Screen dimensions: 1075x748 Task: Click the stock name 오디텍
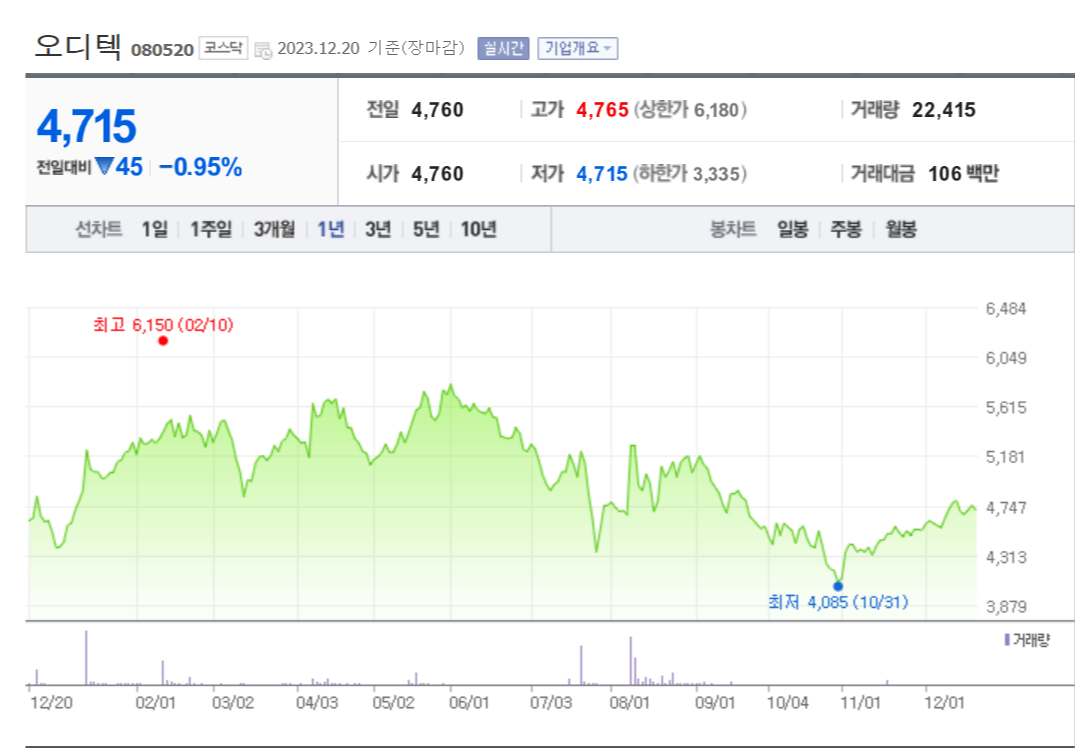coord(77,47)
